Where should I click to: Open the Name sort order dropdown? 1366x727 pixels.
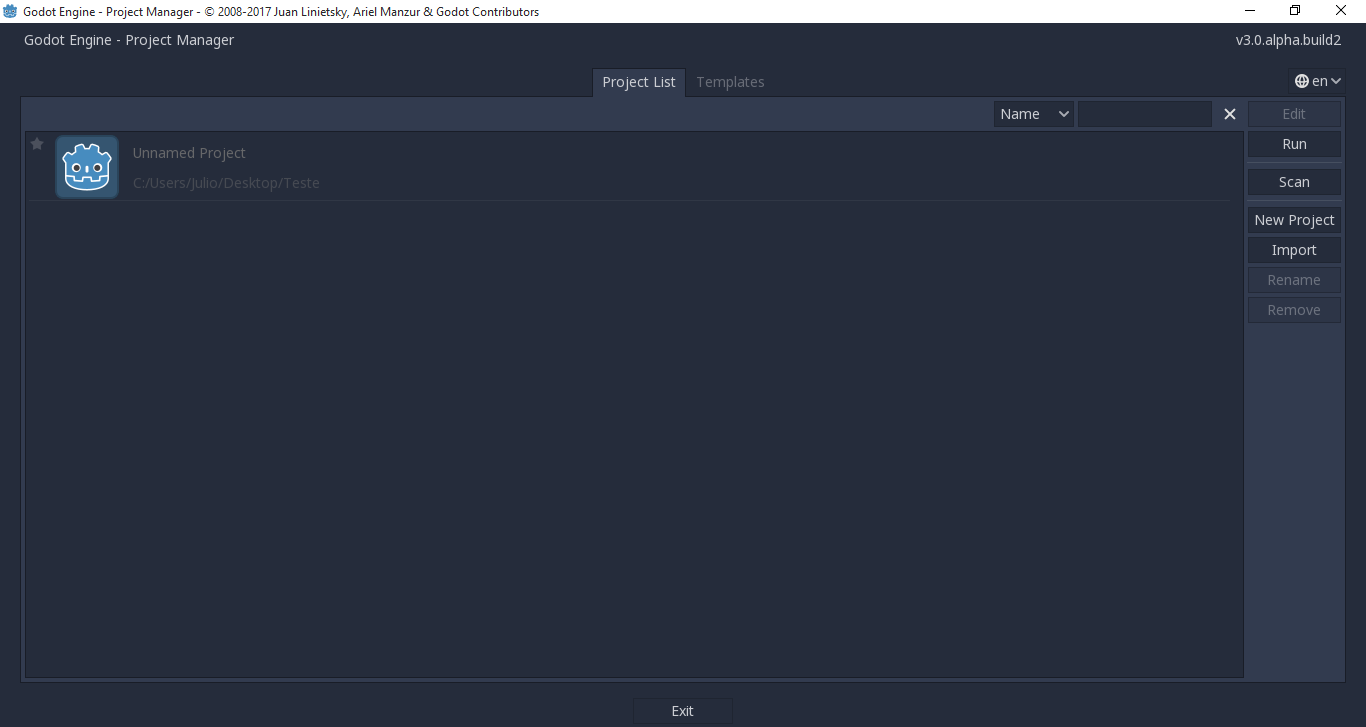click(1033, 113)
